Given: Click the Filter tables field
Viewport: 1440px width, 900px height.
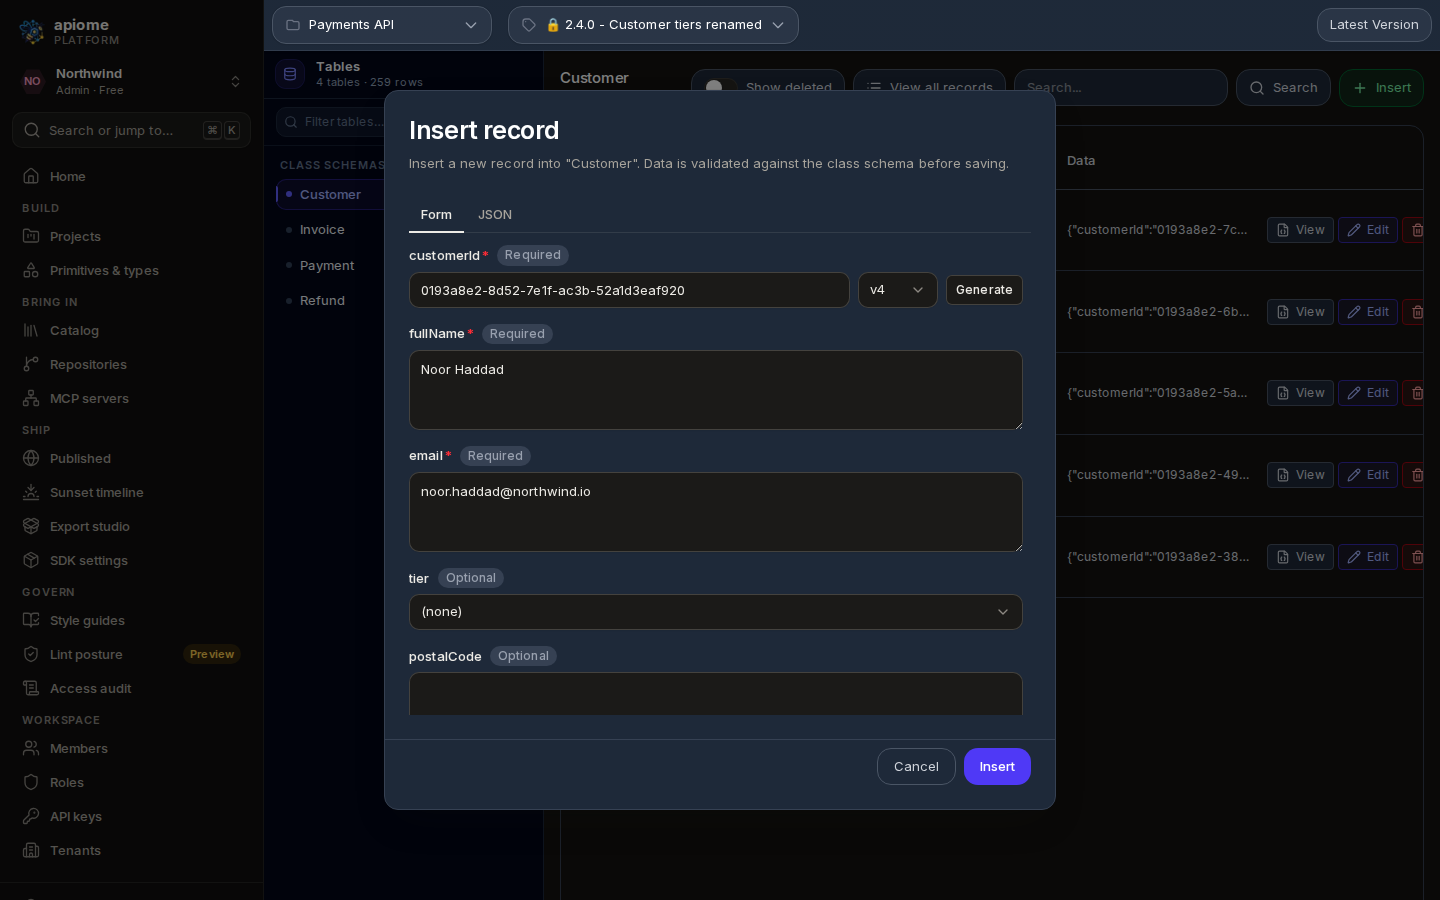Looking at the screenshot, I should pyautogui.click(x=330, y=122).
